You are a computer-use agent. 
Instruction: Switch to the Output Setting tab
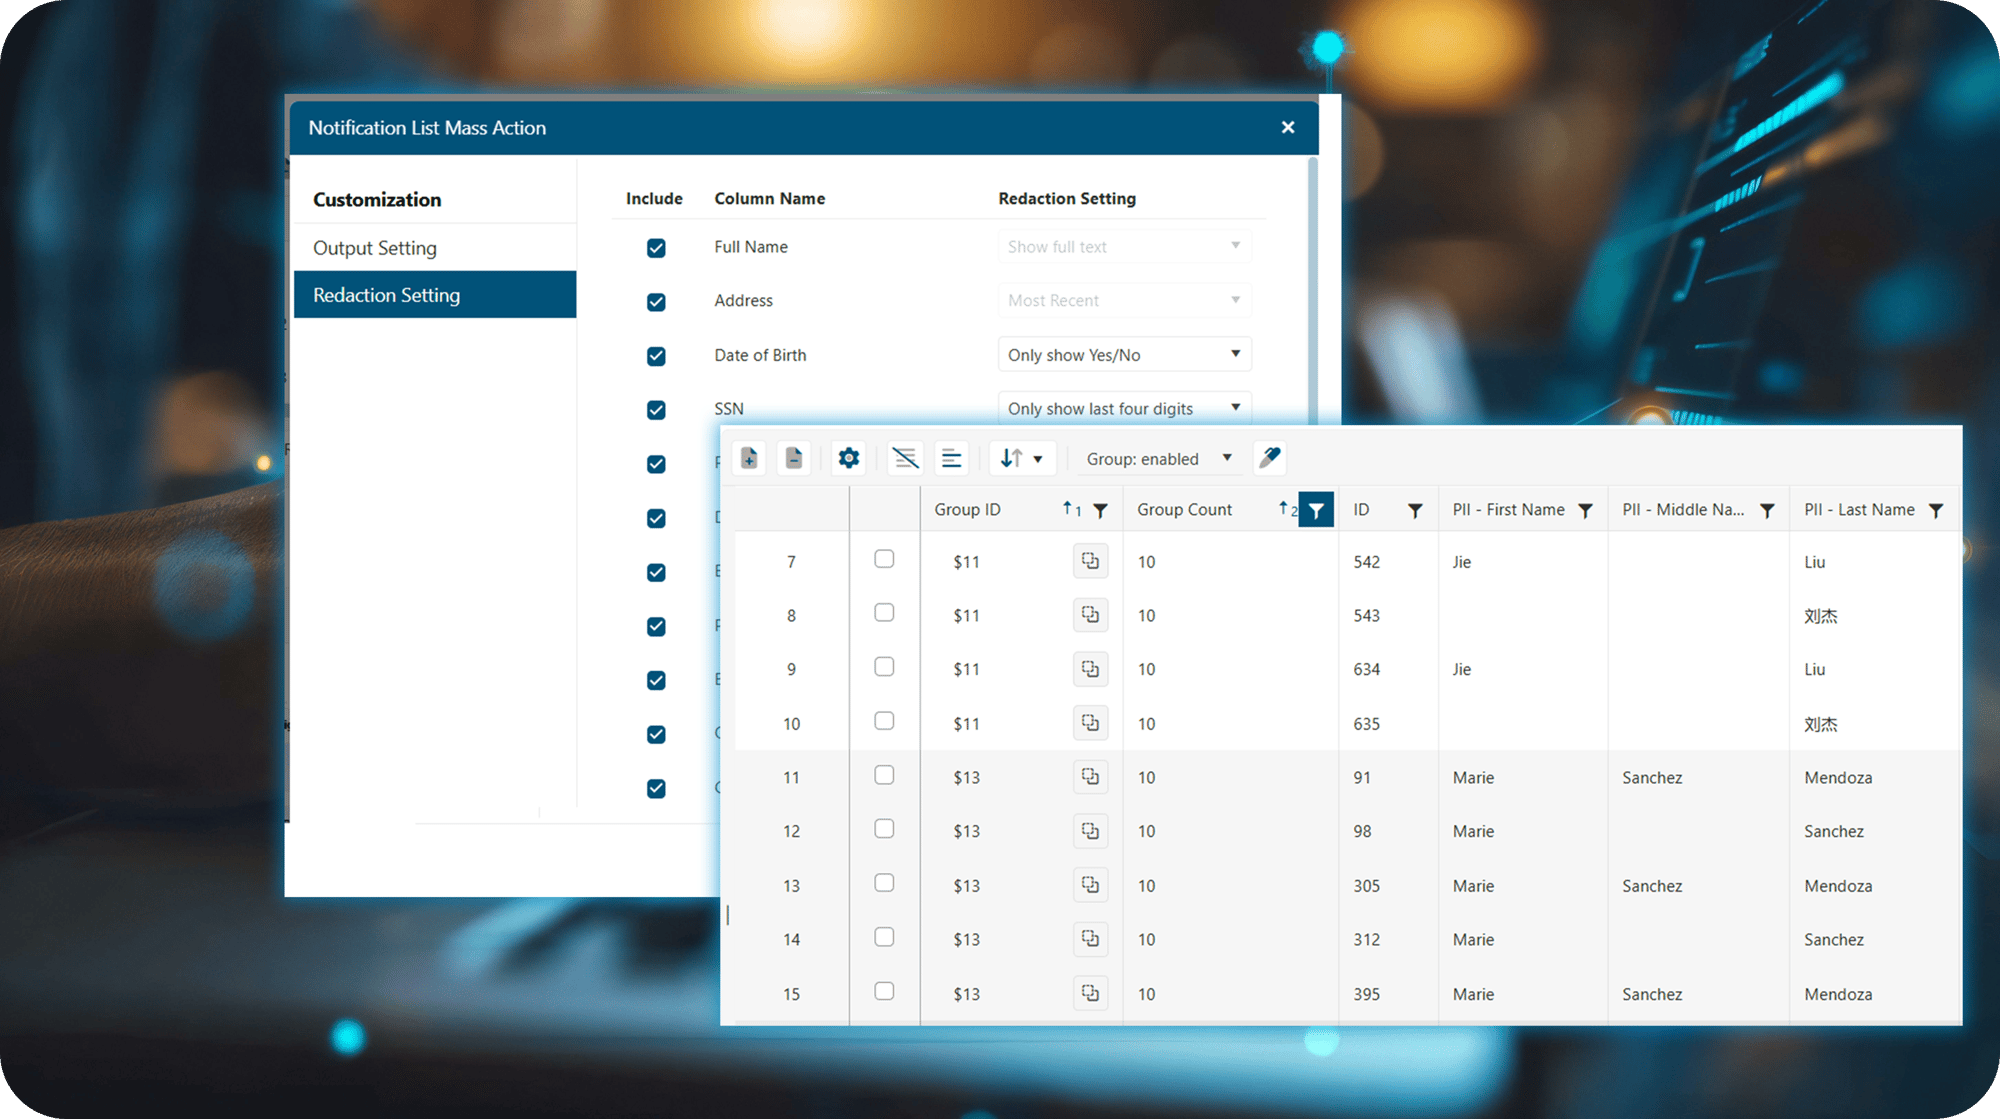tap(375, 247)
